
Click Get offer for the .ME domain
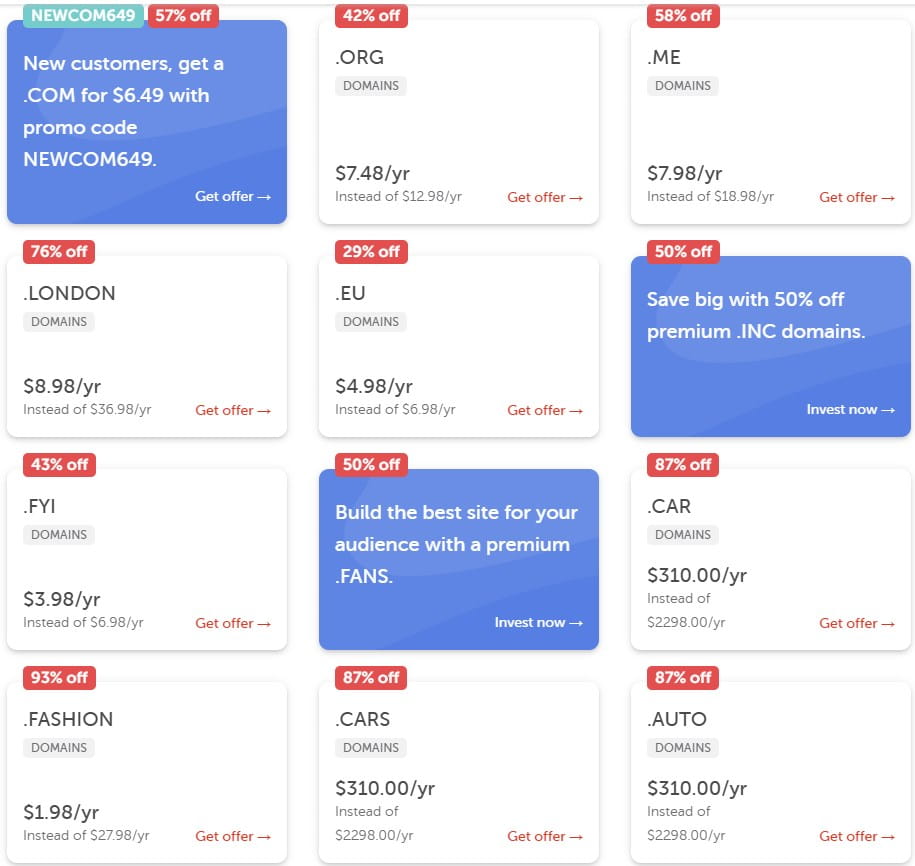point(857,198)
